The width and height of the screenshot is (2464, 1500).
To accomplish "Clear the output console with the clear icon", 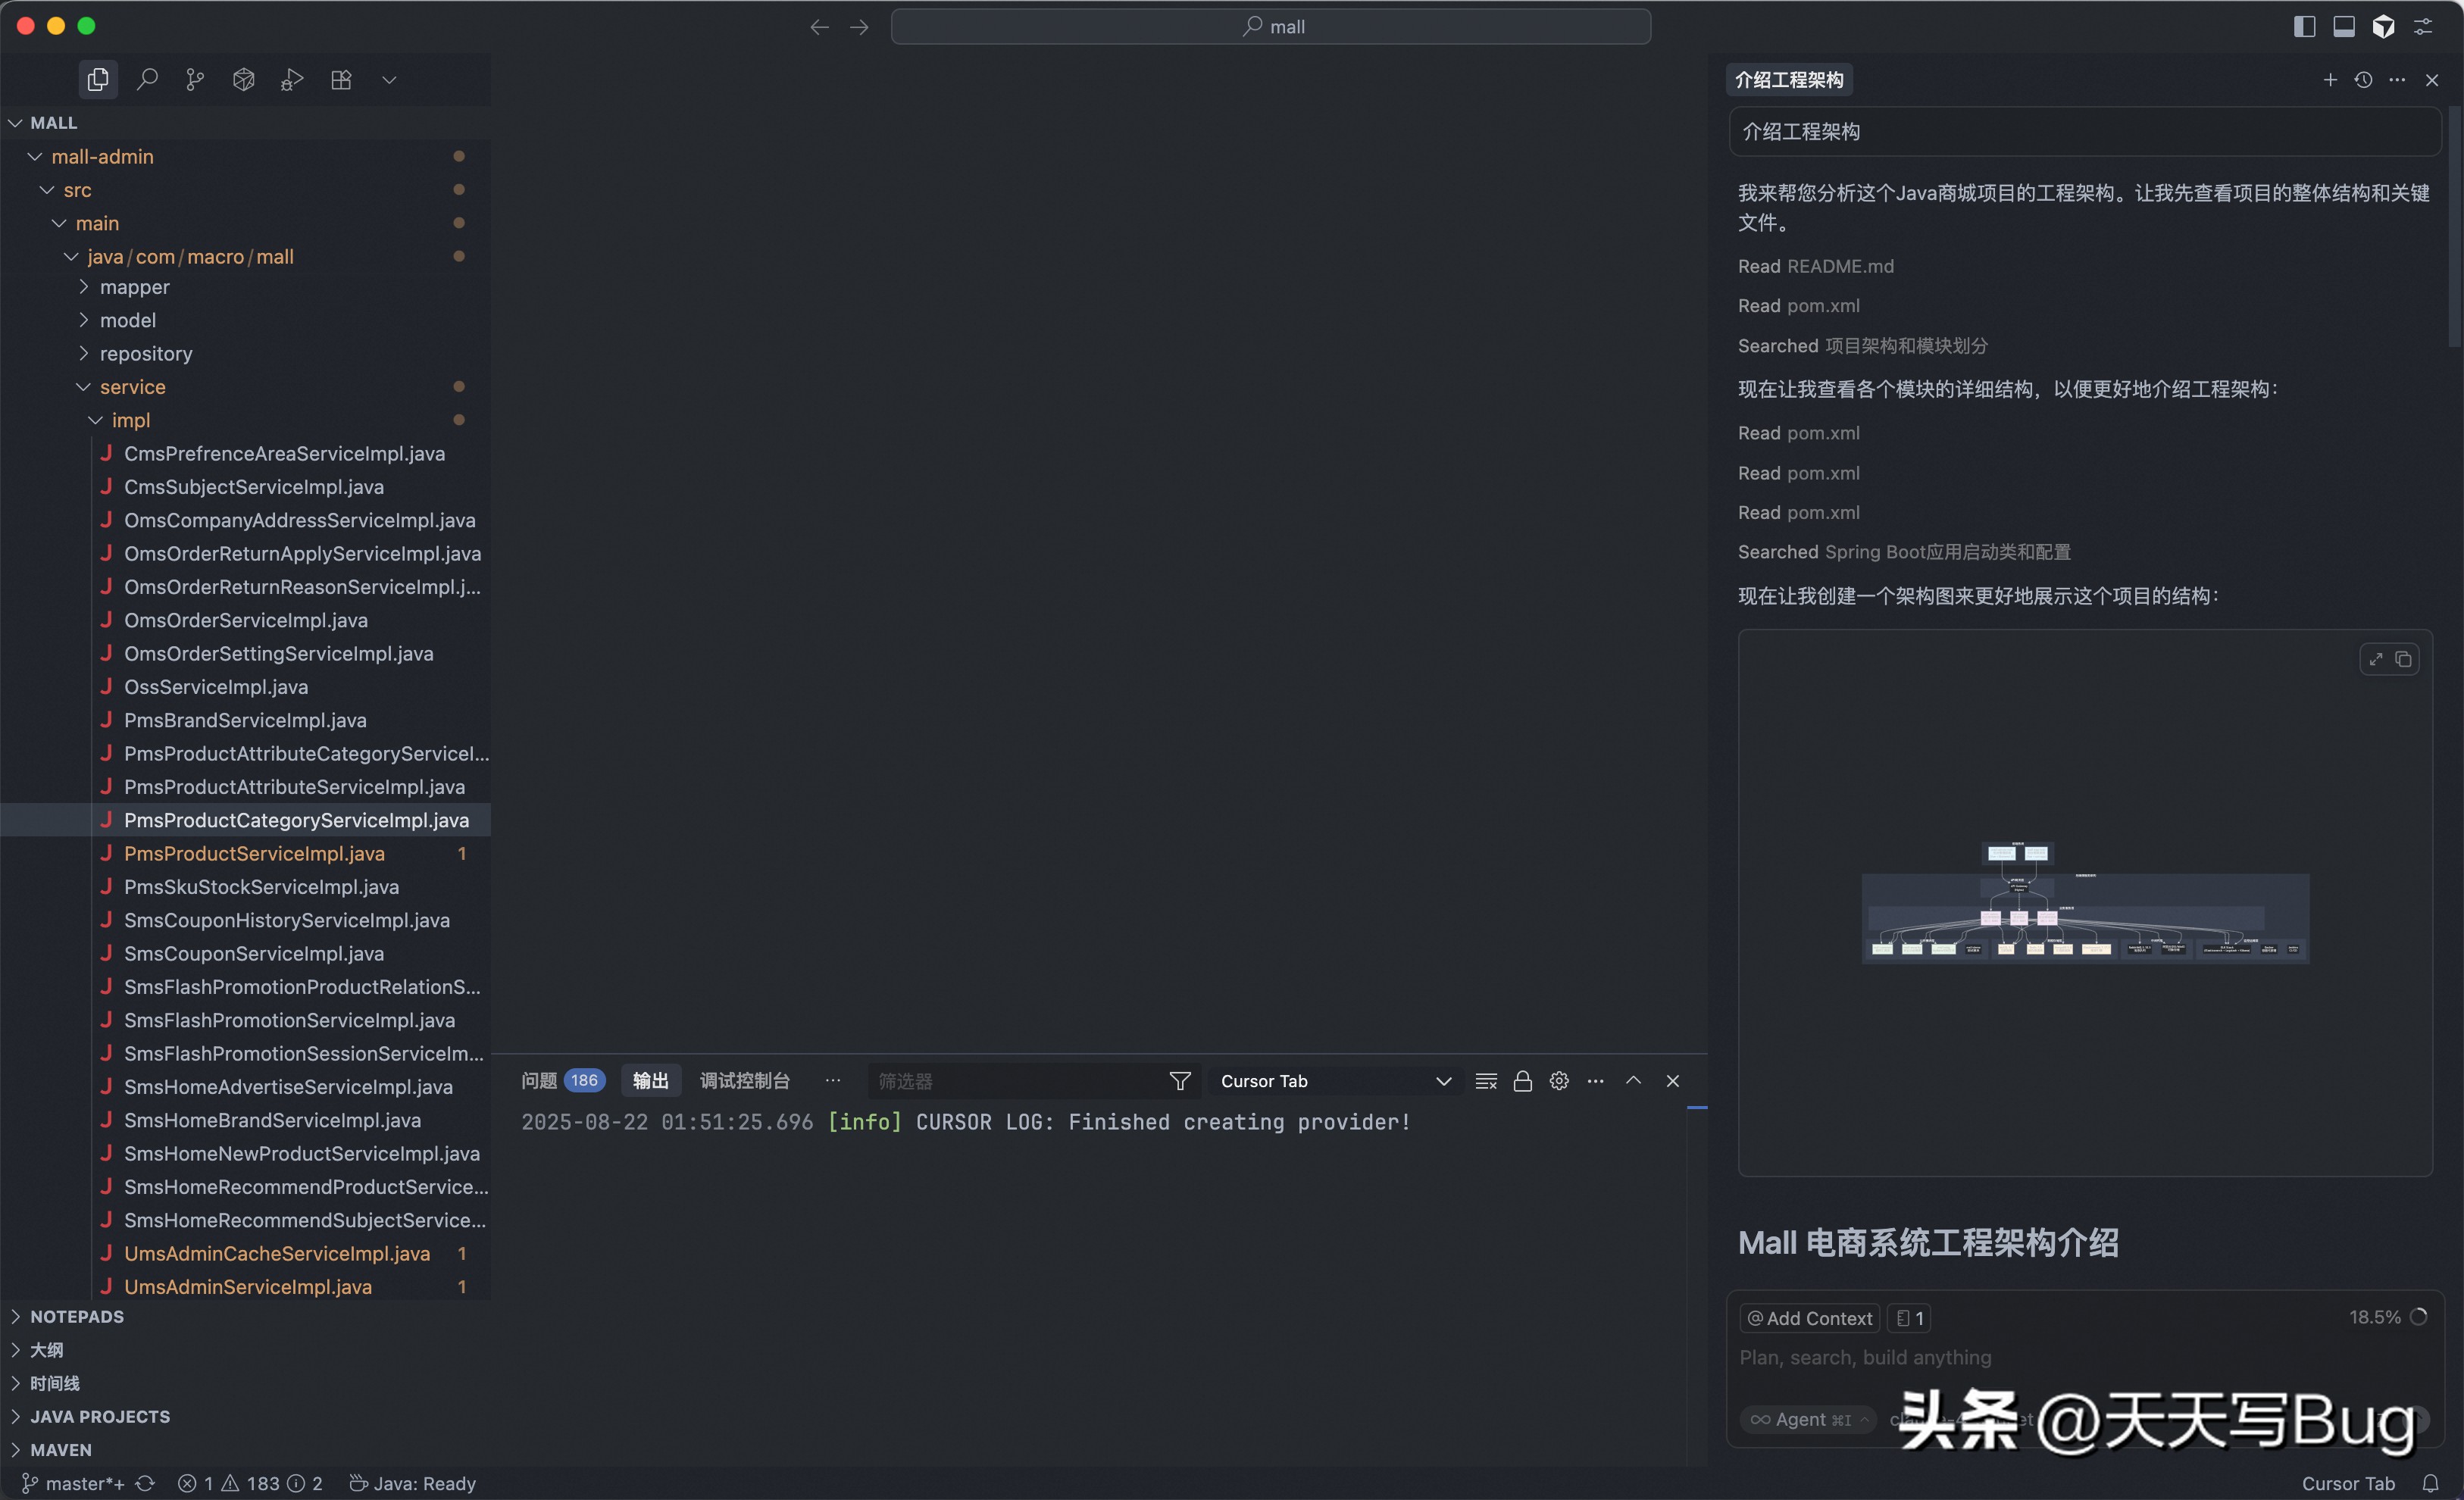I will 1486,1081.
